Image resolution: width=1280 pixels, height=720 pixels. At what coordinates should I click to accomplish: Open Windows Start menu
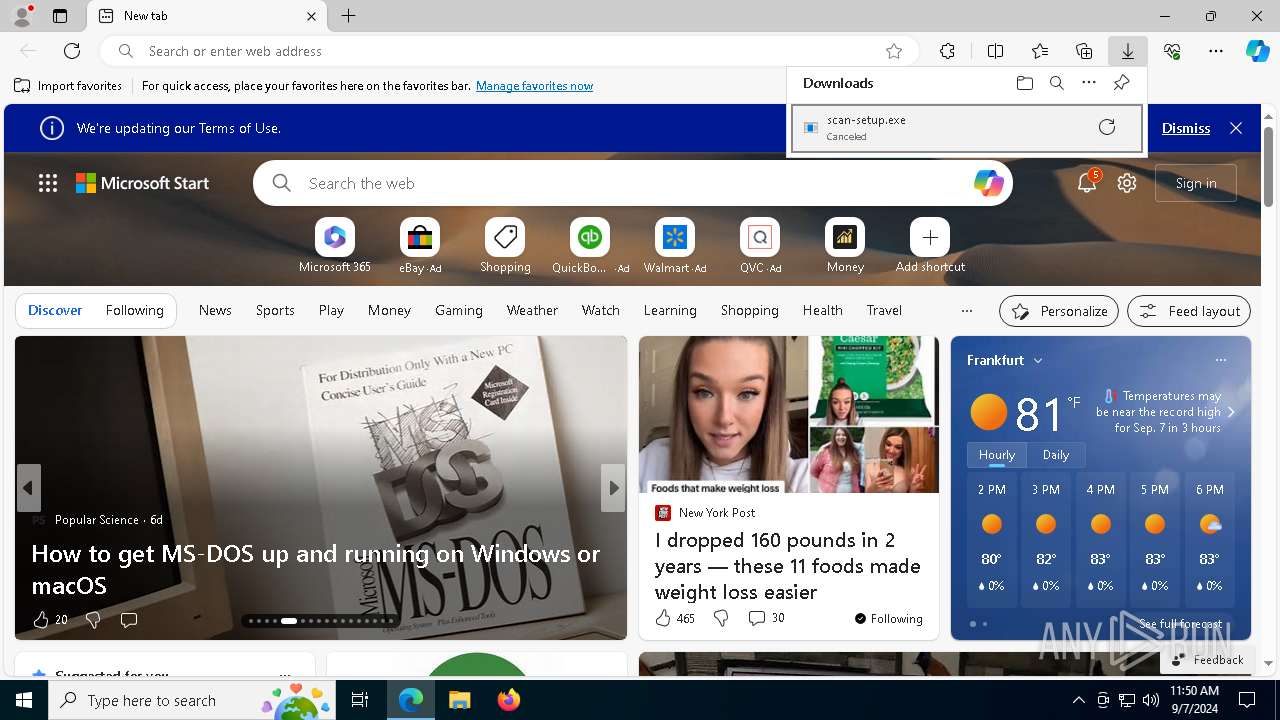(24, 700)
